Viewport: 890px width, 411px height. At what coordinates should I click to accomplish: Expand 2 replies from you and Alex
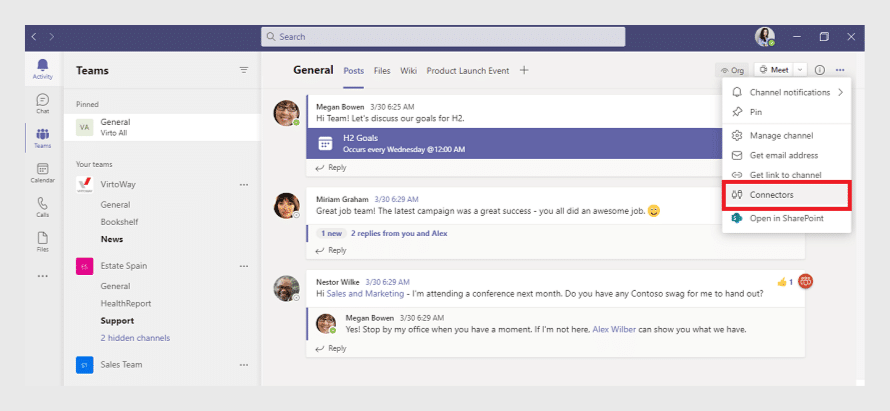[399, 233]
